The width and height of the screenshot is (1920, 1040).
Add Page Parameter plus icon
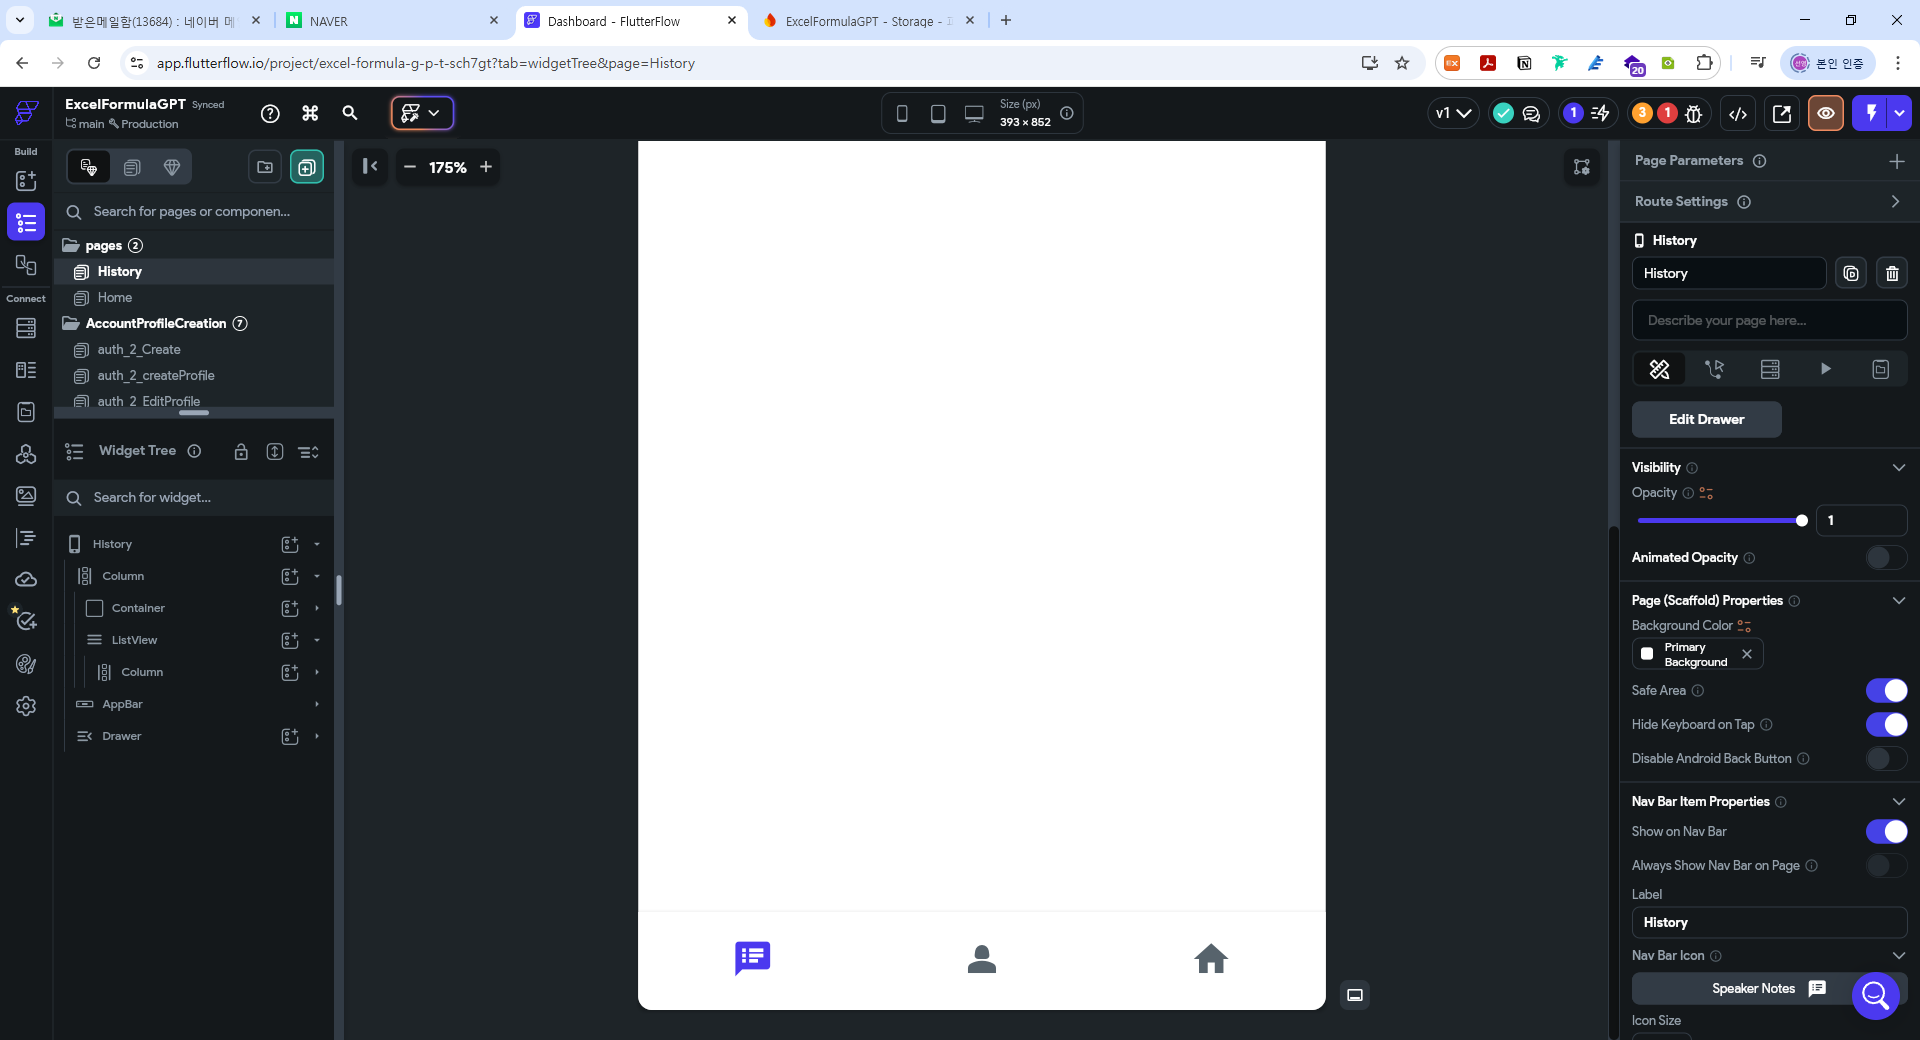[x=1896, y=161]
